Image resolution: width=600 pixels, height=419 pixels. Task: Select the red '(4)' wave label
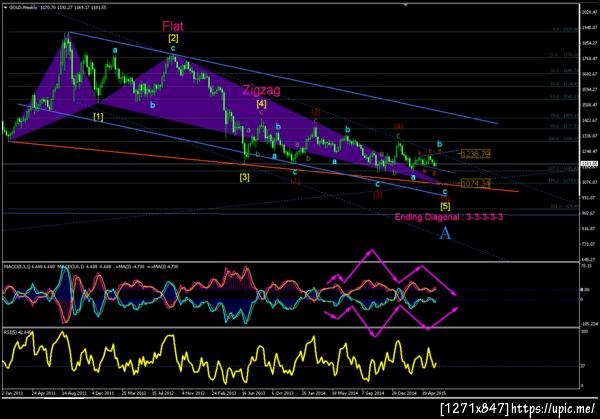[398, 126]
